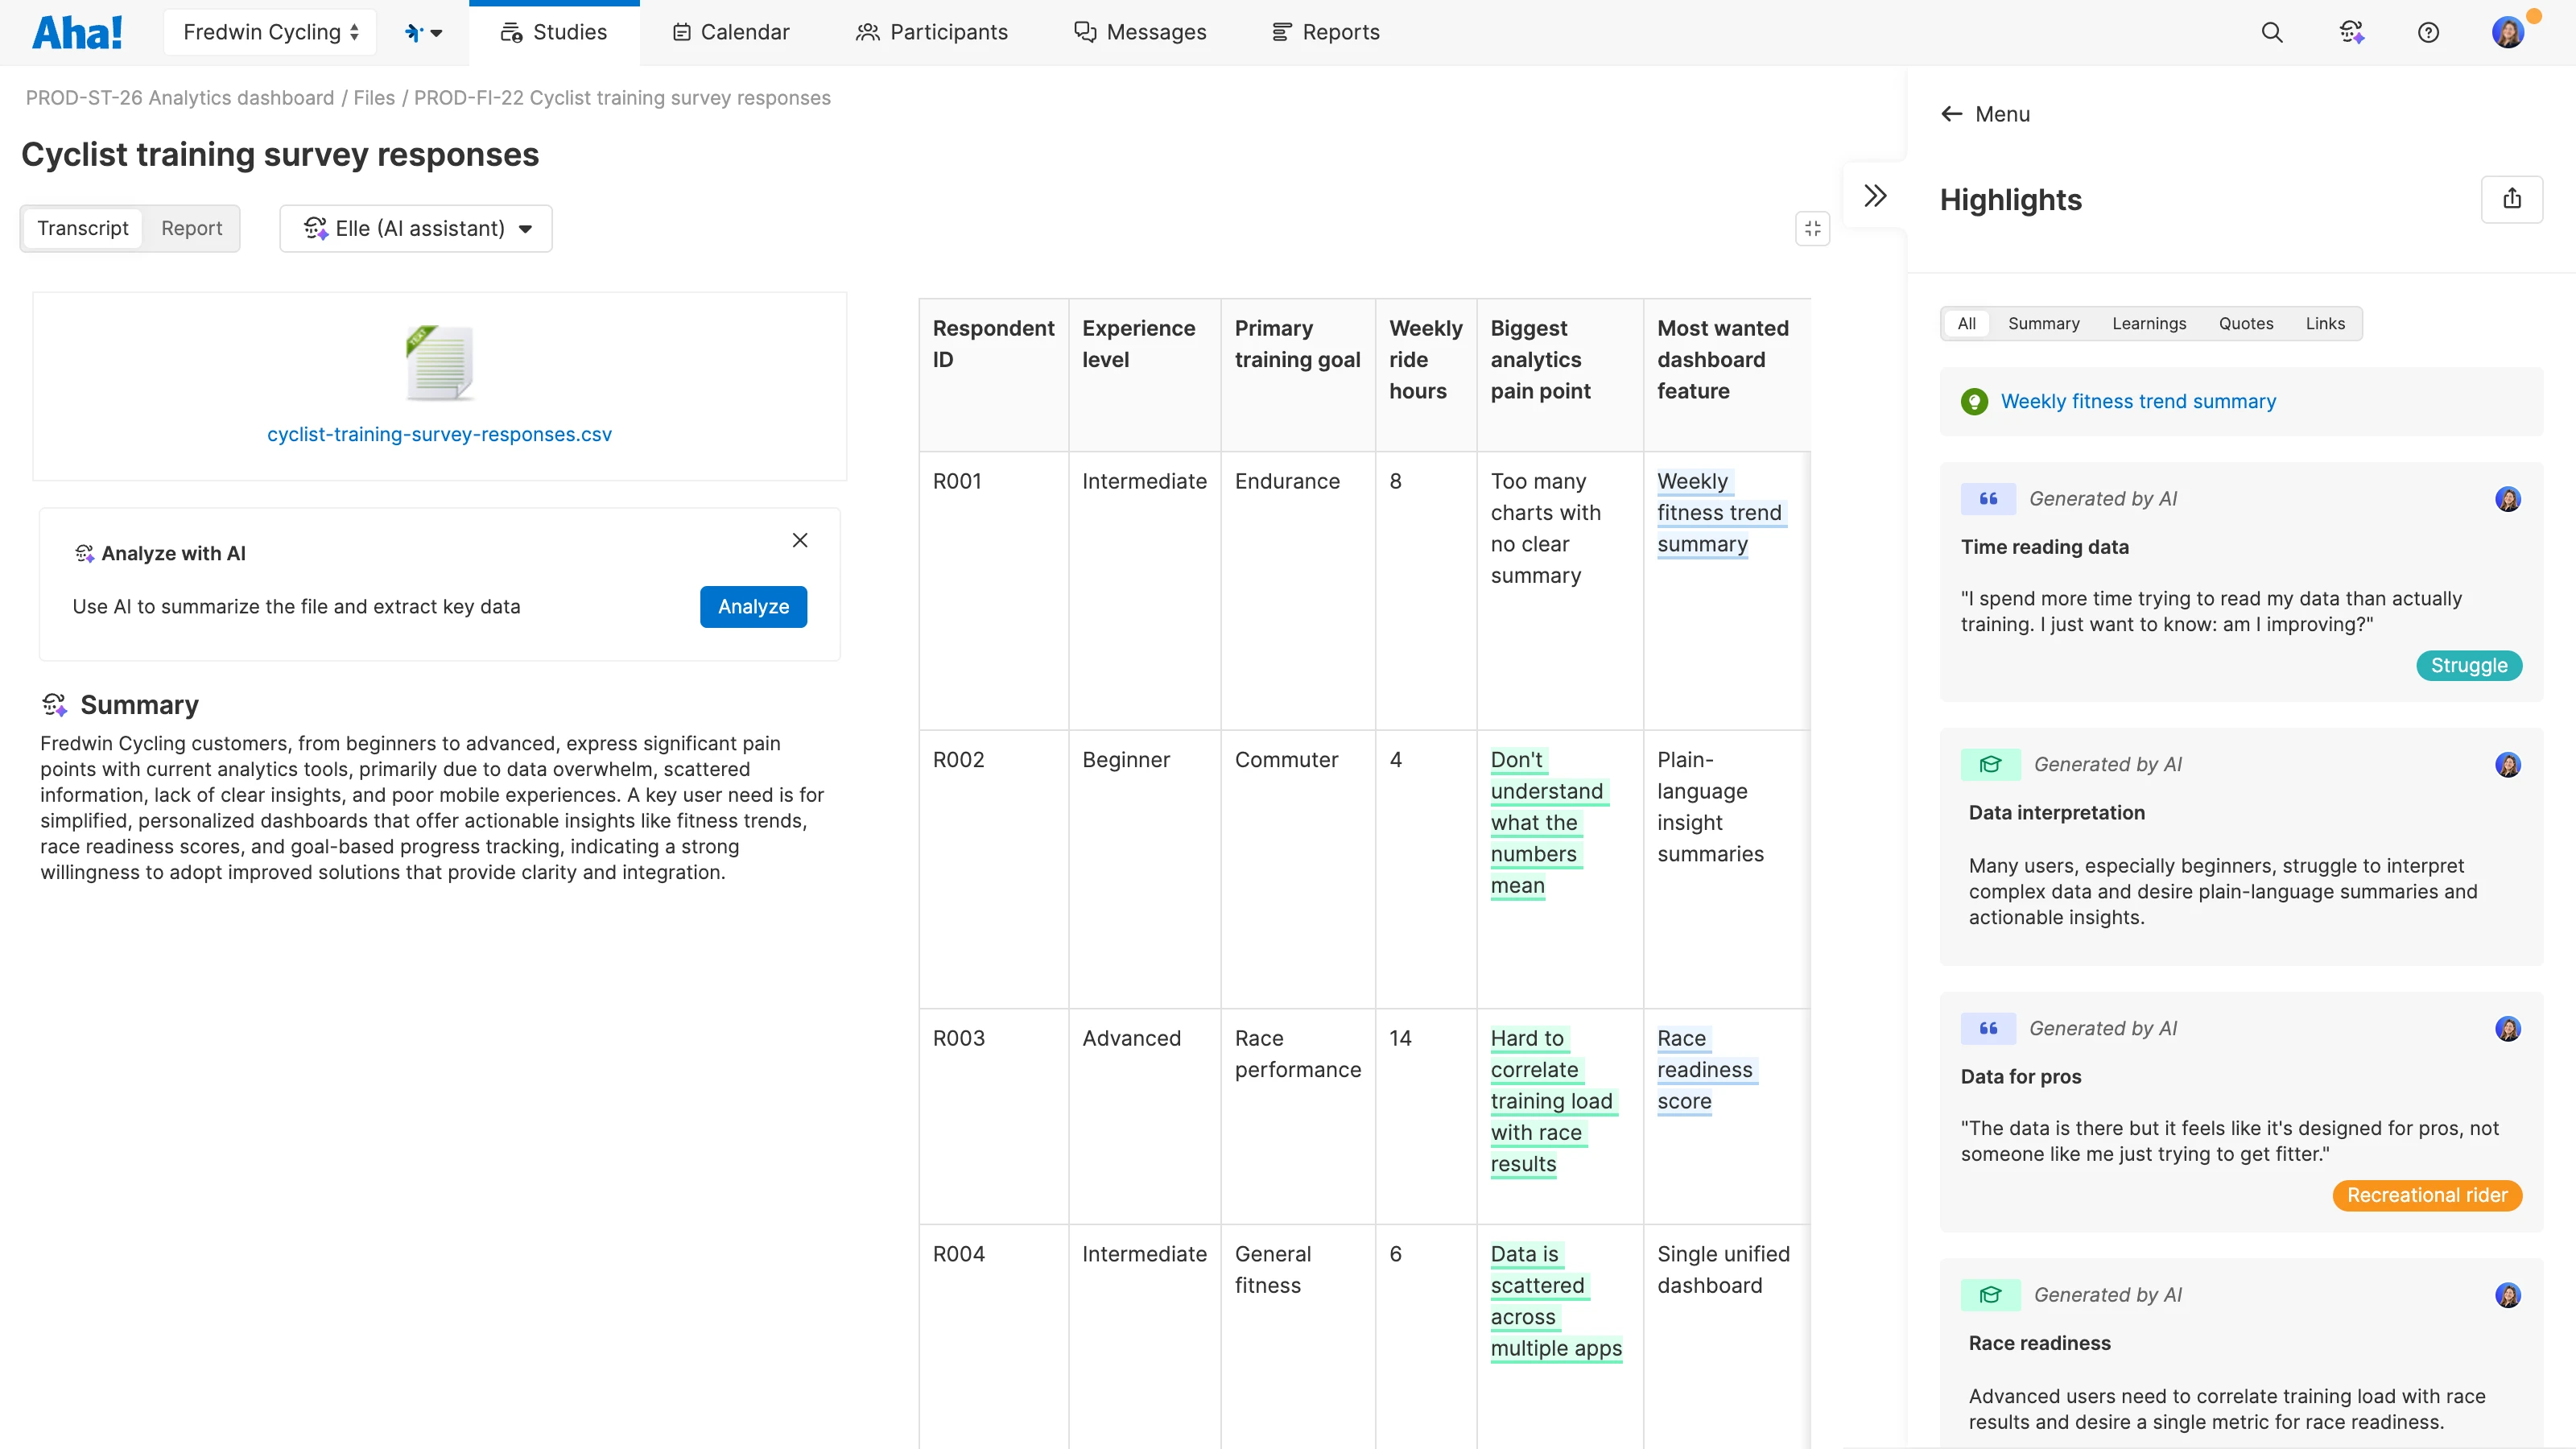The height and width of the screenshot is (1449, 2576).
Task: Click the search magnifier icon
Action: 2272,32
